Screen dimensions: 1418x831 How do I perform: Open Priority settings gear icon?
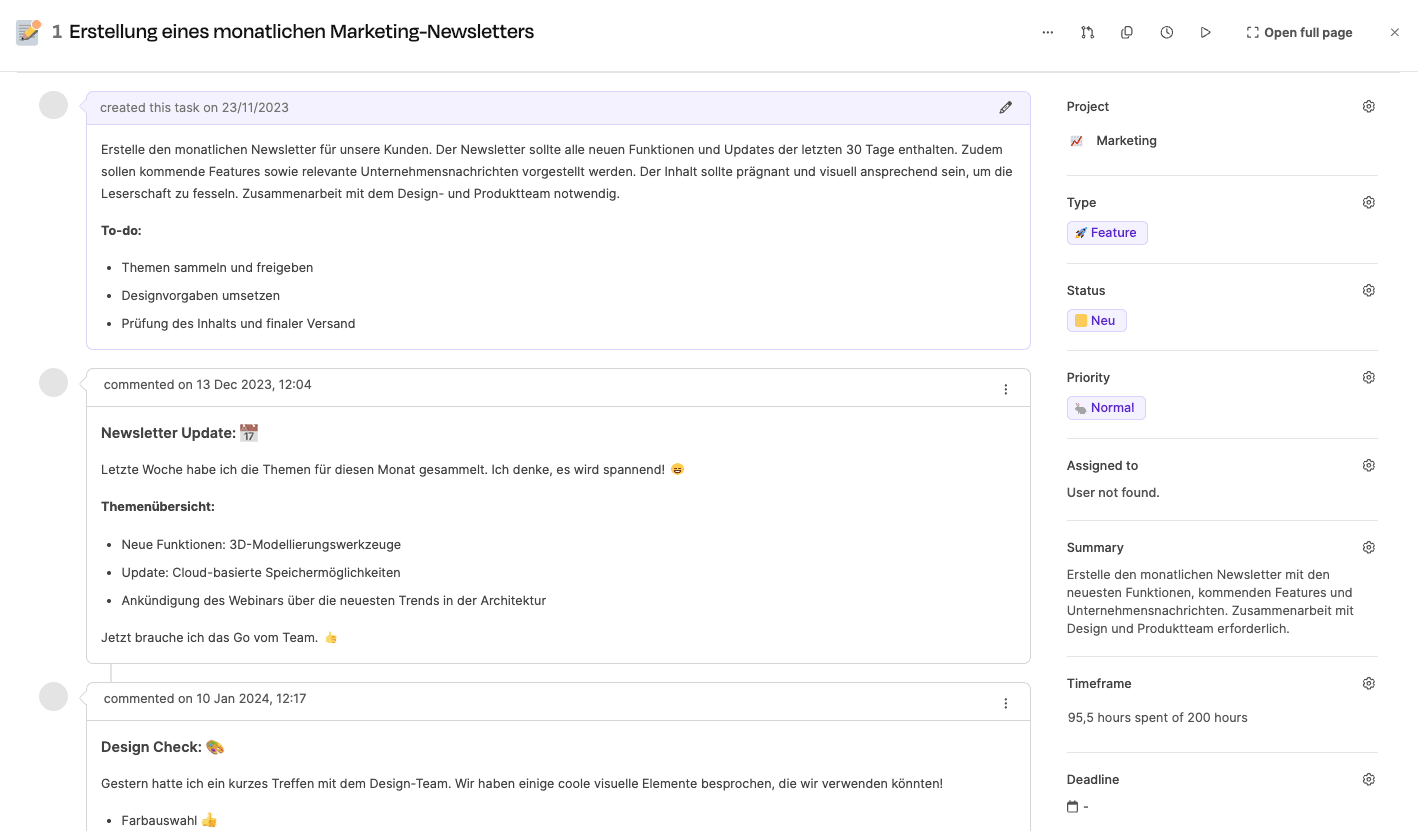click(1368, 378)
